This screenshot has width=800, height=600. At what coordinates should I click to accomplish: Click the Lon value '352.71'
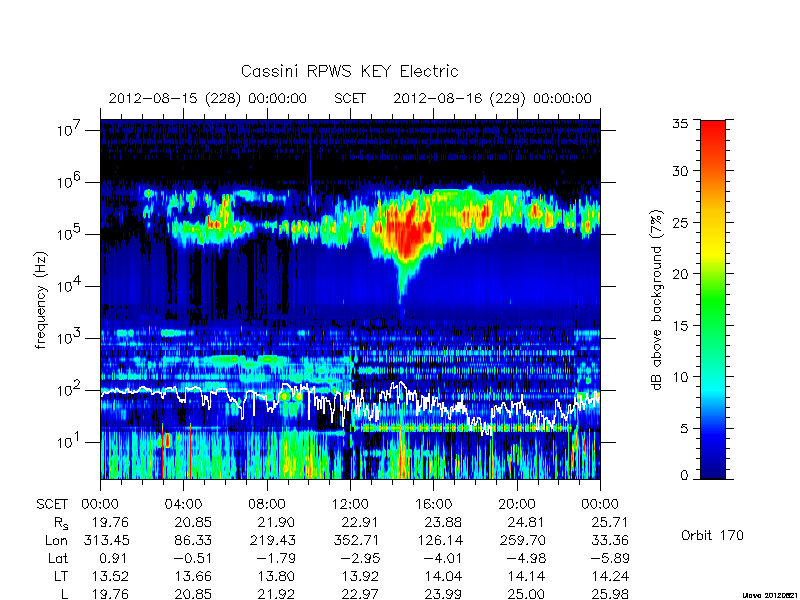pyautogui.click(x=355, y=540)
